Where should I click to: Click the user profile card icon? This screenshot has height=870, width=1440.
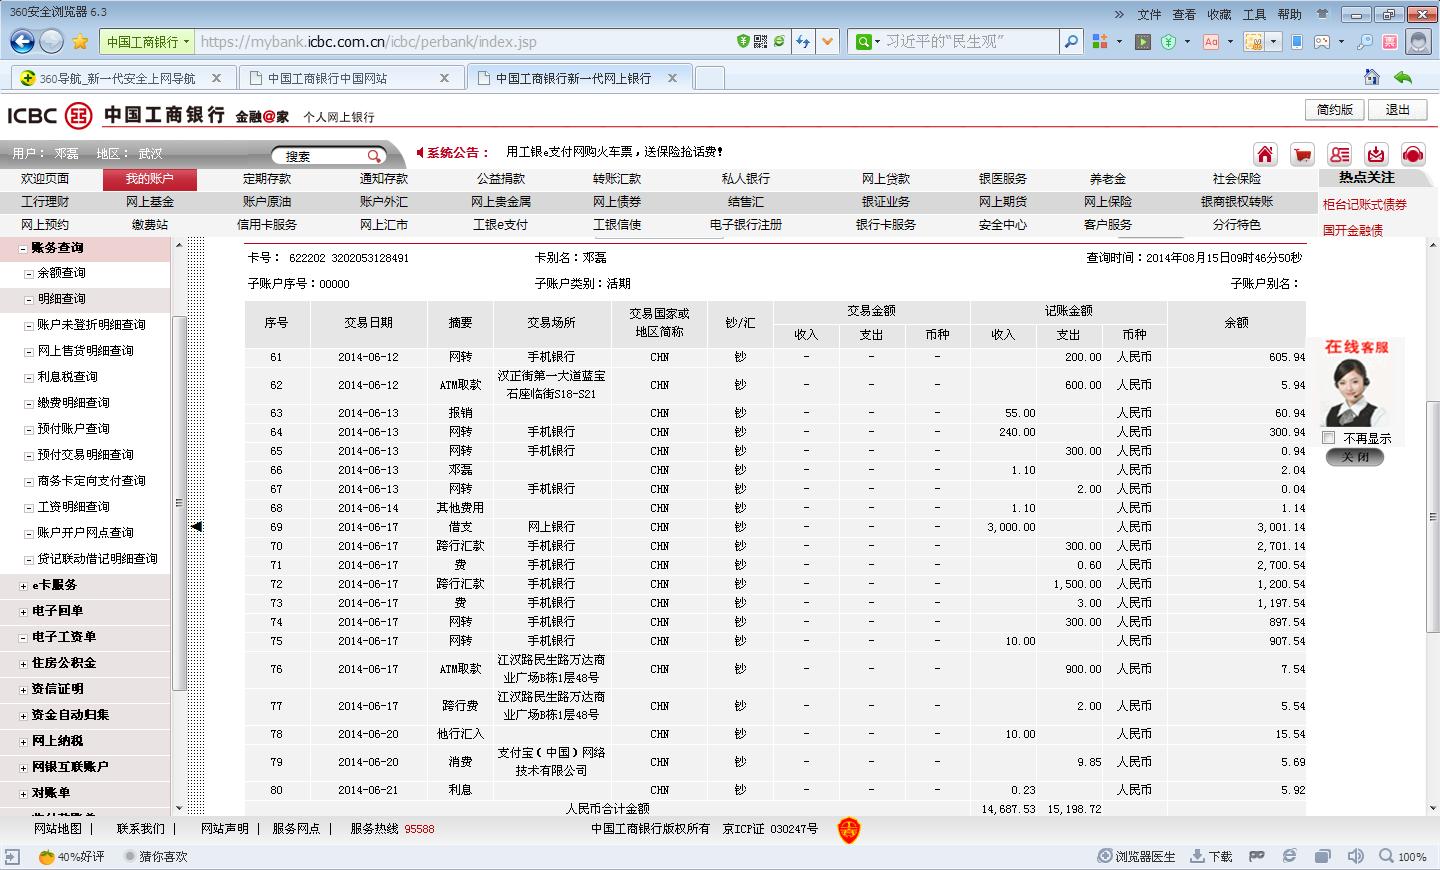(x=1339, y=154)
